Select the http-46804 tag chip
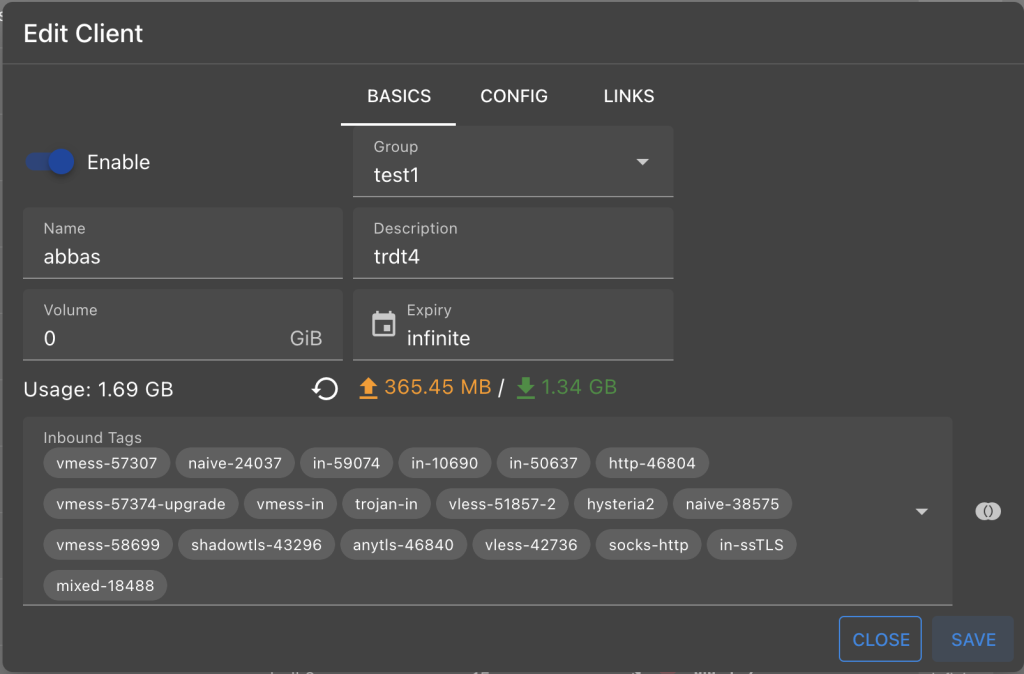Viewport: 1024px width, 674px height. (x=652, y=463)
